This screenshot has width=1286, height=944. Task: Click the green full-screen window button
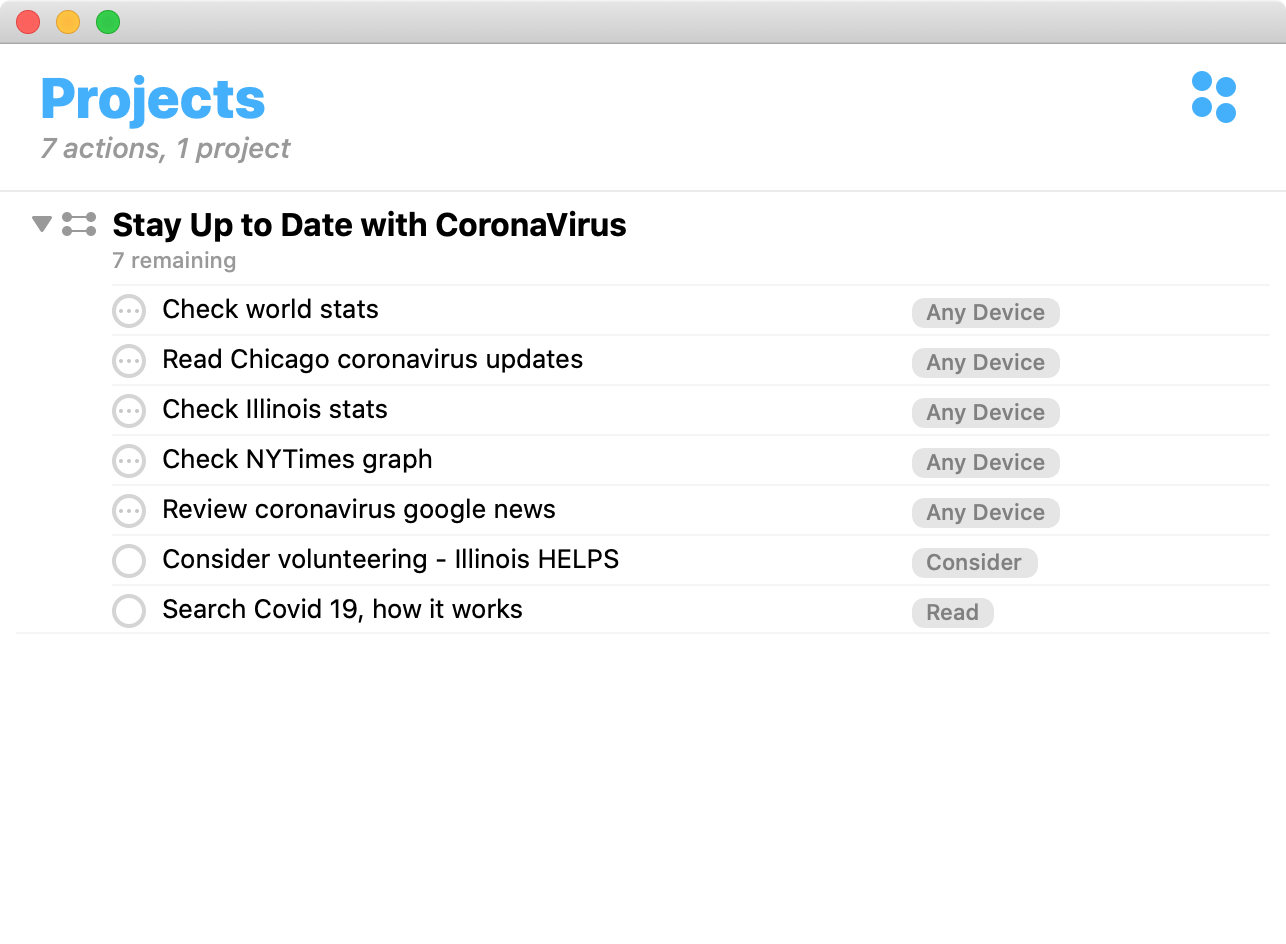pyautogui.click(x=108, y=22)
